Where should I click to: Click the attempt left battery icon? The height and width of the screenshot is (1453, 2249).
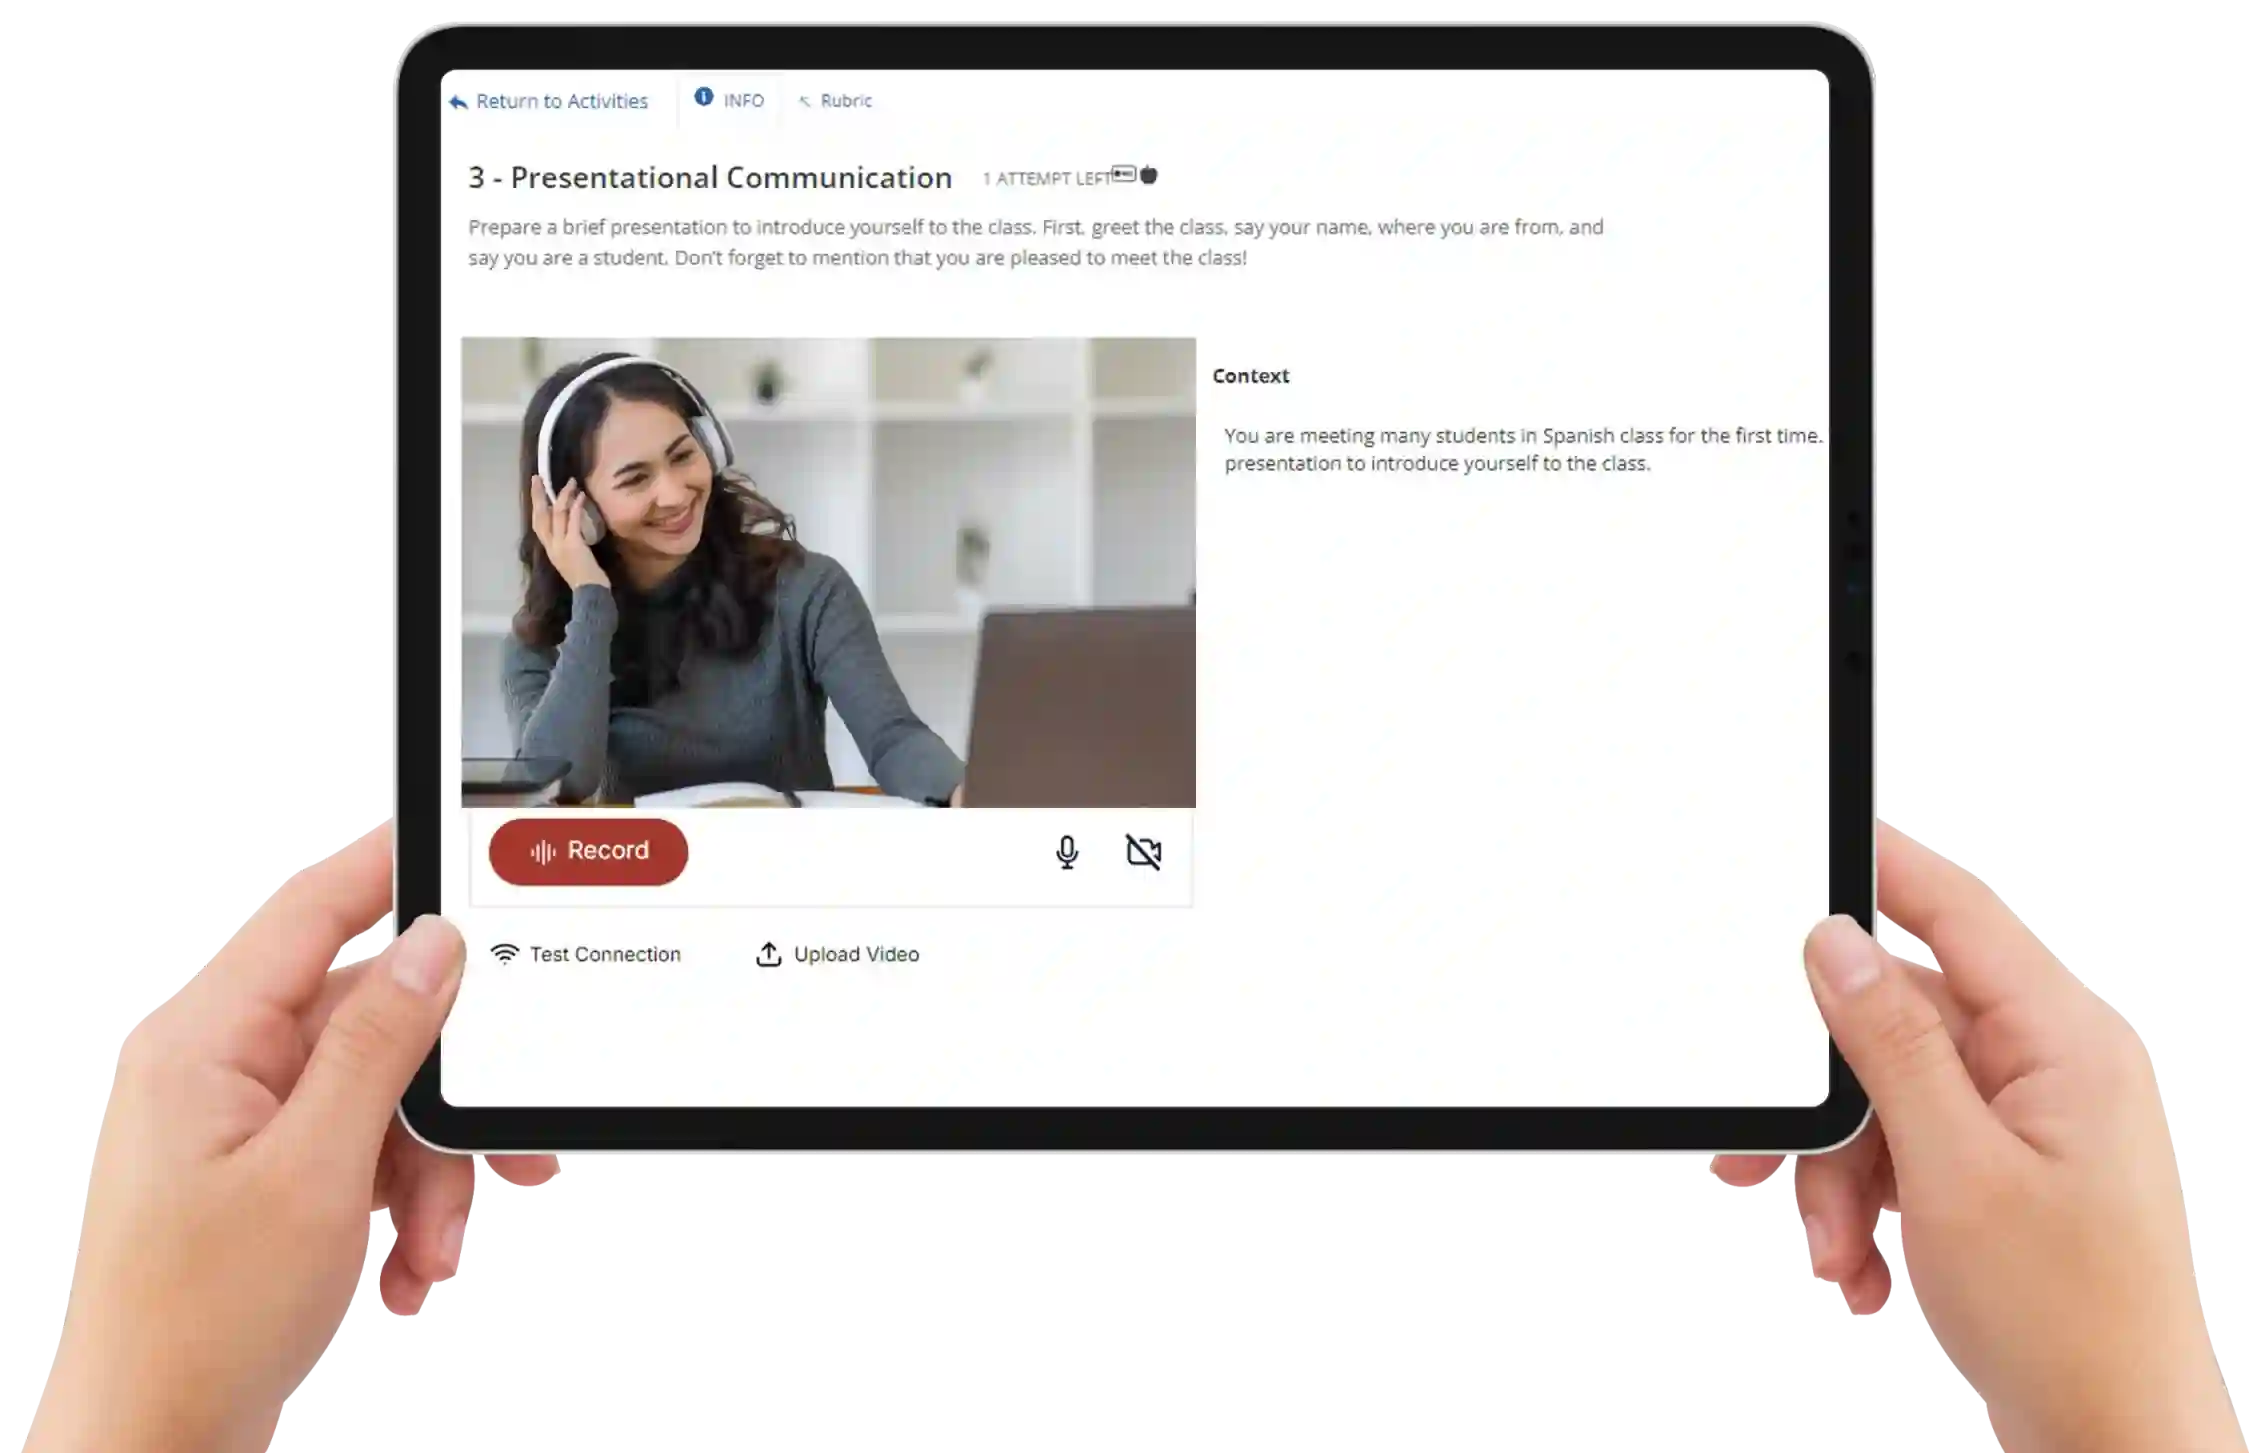click(x=1124, y=175)
